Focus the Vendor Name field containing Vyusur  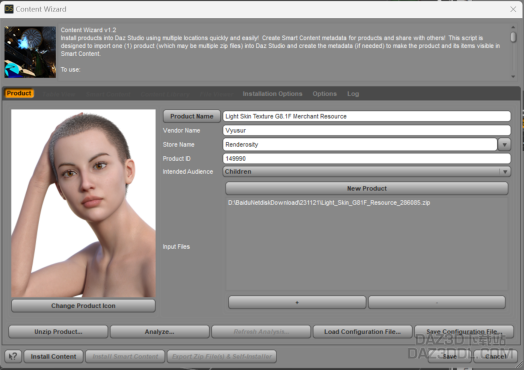367,130
